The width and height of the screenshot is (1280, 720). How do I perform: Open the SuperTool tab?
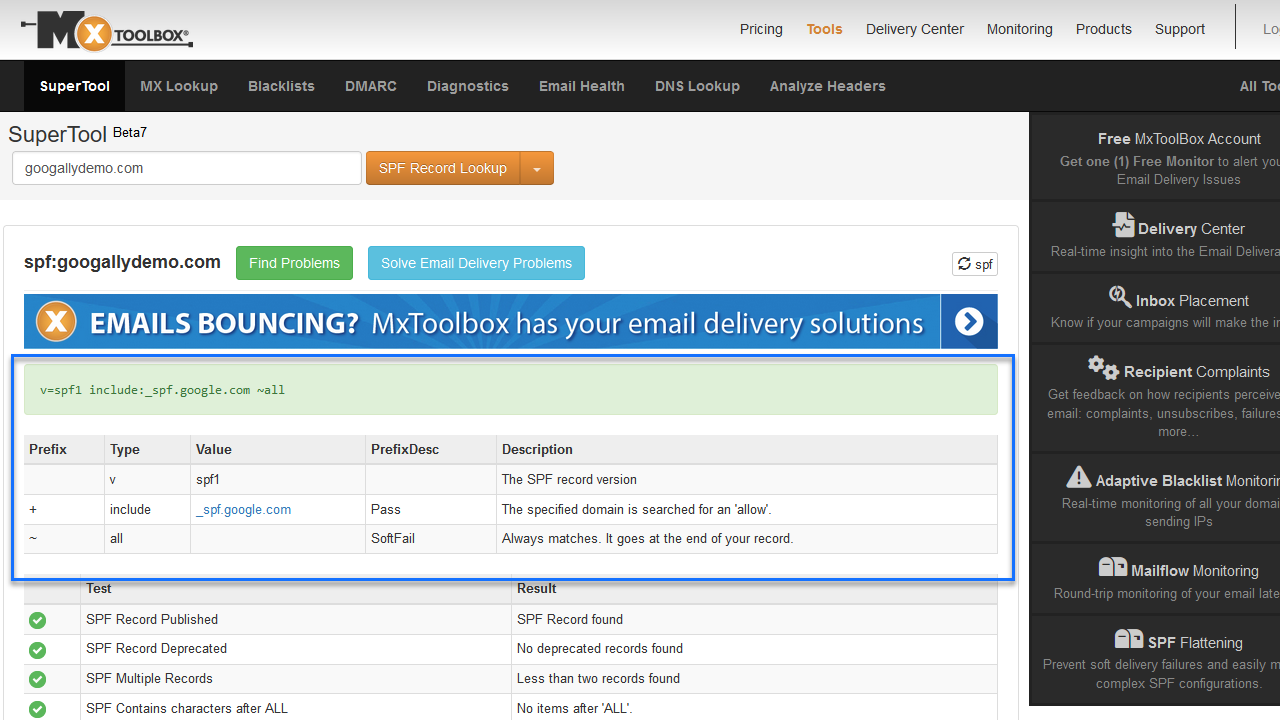[x=75, y=86]
